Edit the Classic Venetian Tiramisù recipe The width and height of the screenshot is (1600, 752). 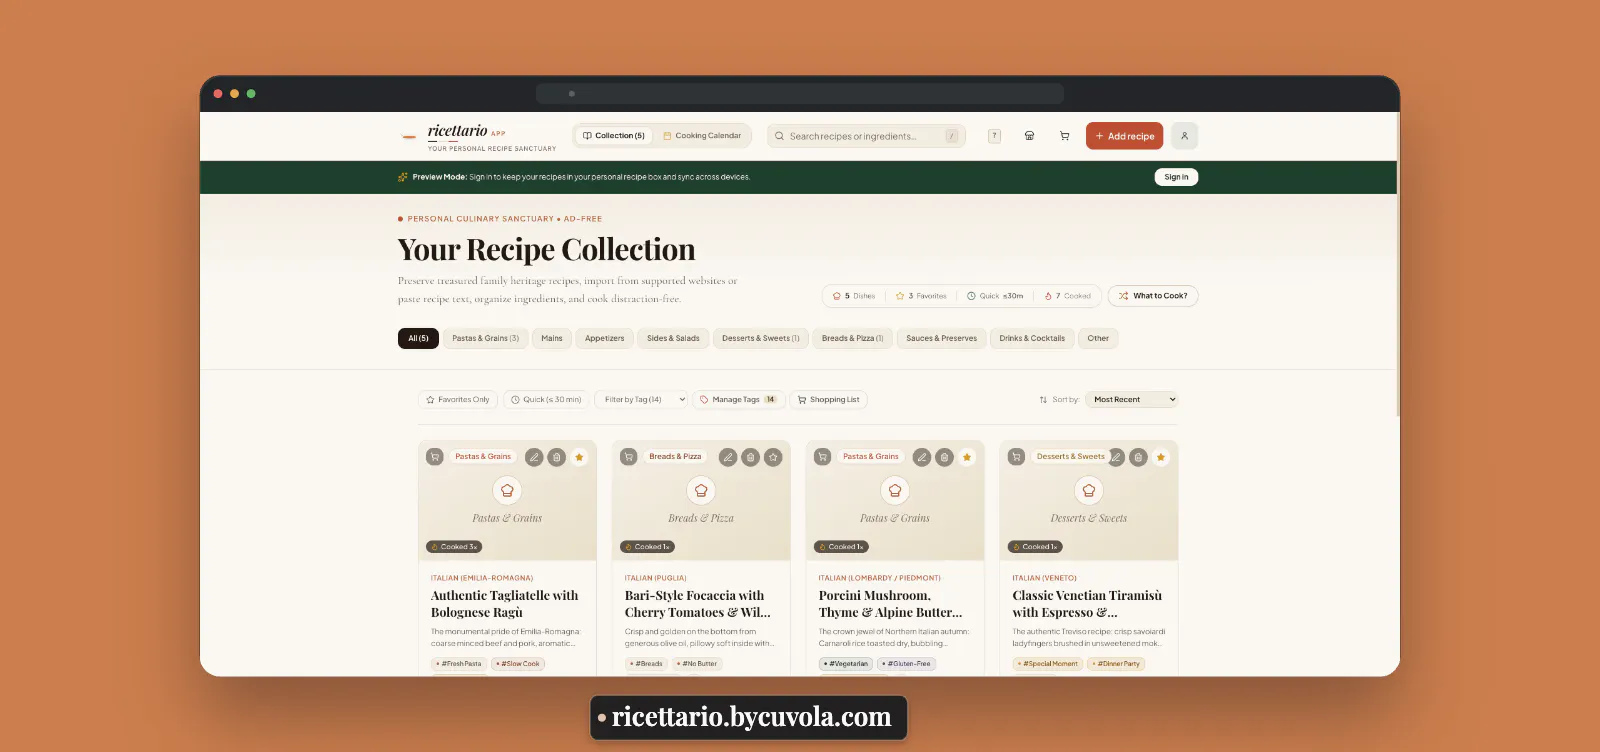(1117, 457)
